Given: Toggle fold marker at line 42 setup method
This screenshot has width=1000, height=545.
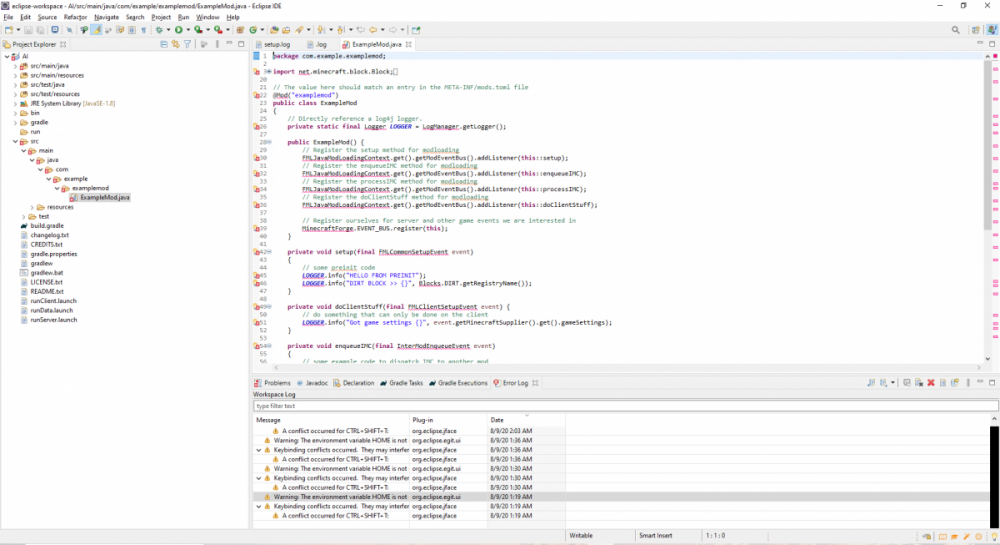Looking at the screenshot, I should click(x=269, y=252).
